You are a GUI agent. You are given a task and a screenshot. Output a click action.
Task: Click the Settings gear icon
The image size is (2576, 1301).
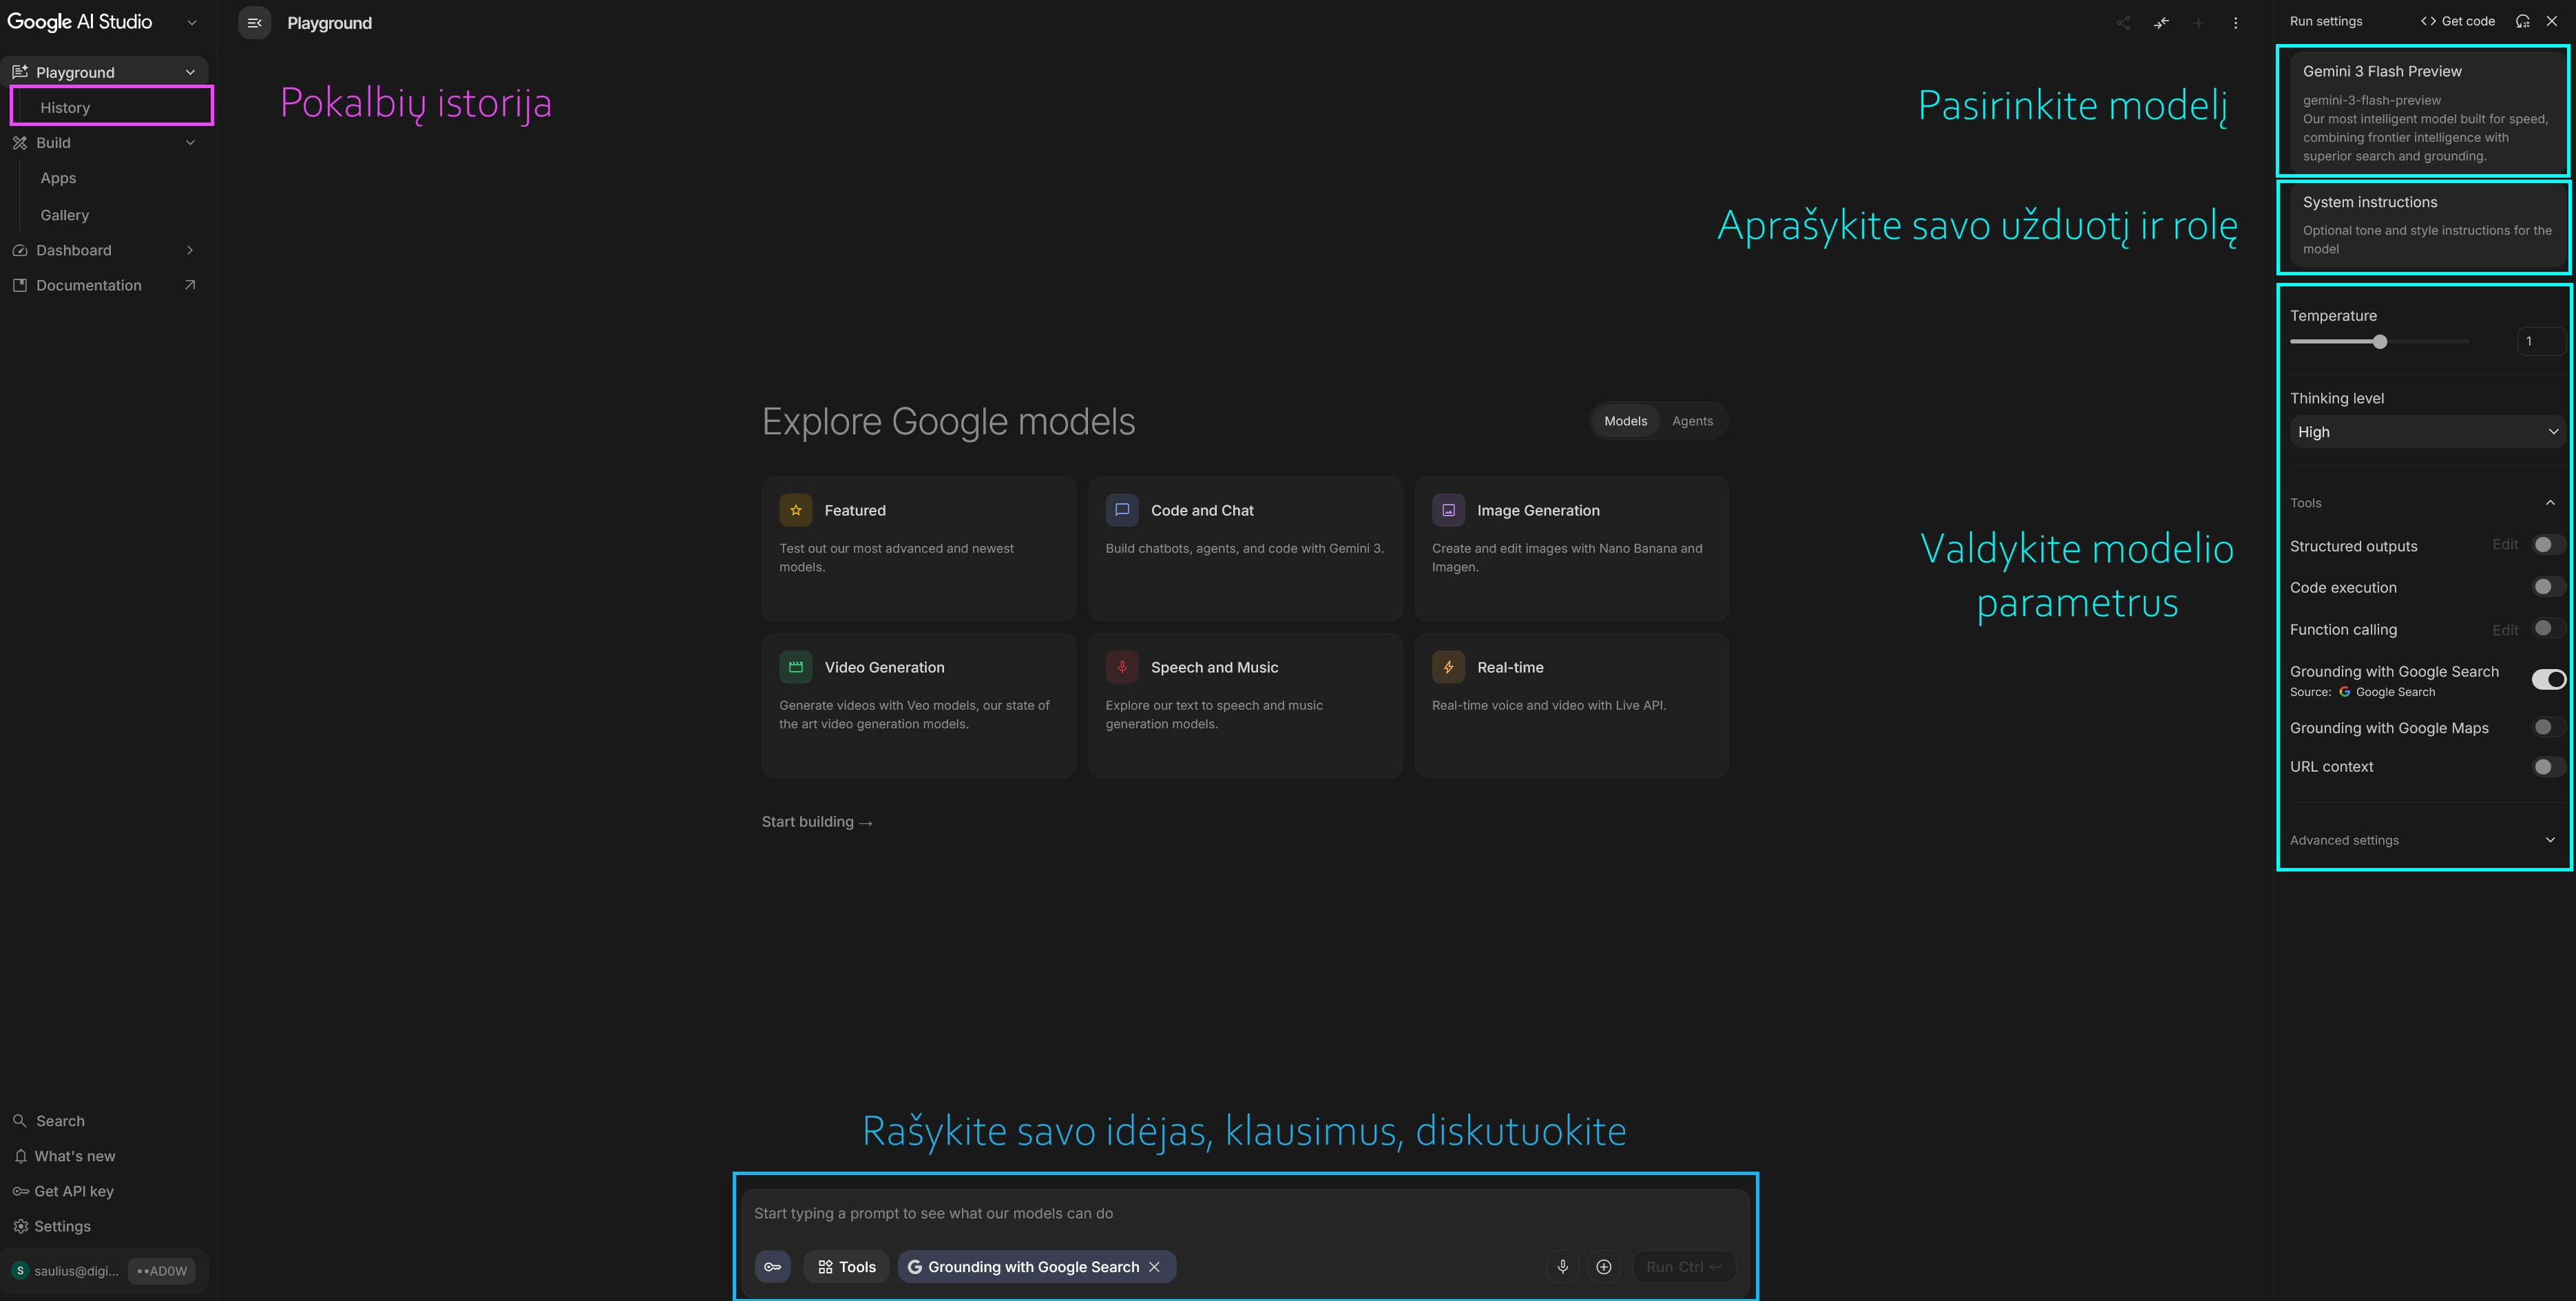point(20,1226)
